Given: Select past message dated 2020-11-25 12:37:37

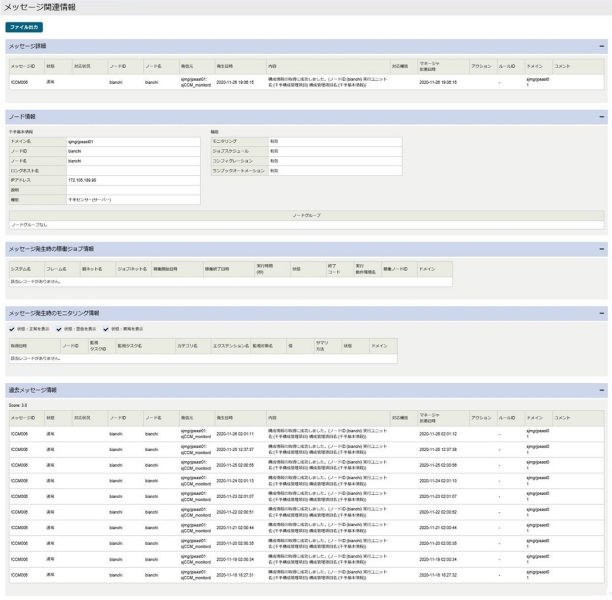Looking at the screenshot, I should (307, 450).
